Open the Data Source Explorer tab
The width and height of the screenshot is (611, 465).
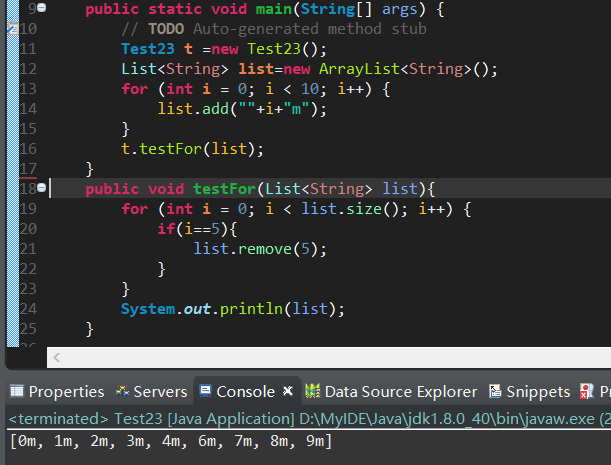click(391, 391)
